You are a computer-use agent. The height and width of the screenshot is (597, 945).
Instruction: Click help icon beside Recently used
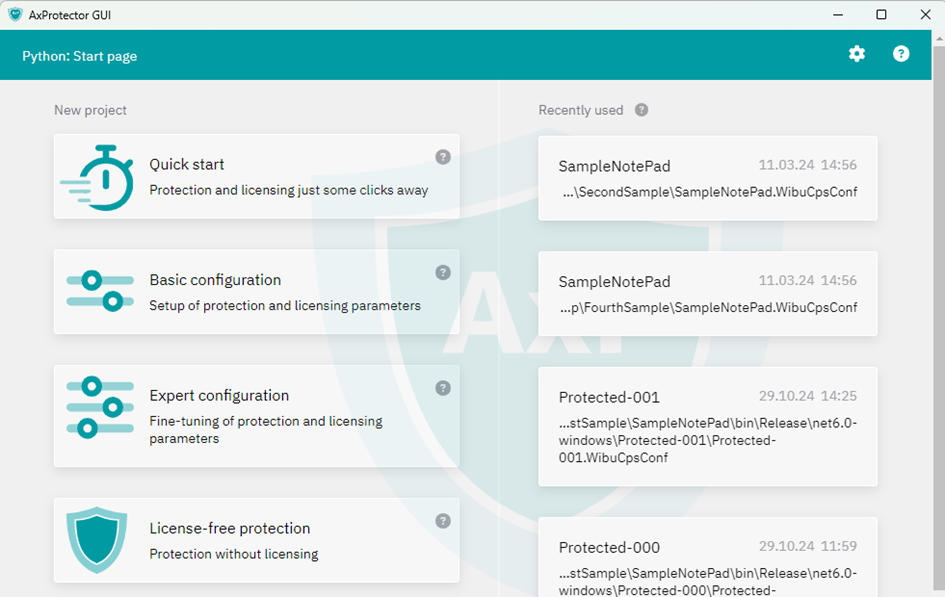[641, 110]
